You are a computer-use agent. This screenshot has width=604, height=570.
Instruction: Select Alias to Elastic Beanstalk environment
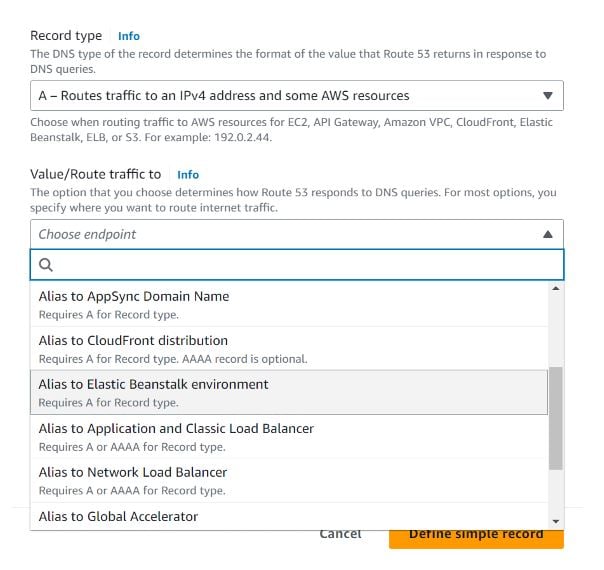click(153, 384)
